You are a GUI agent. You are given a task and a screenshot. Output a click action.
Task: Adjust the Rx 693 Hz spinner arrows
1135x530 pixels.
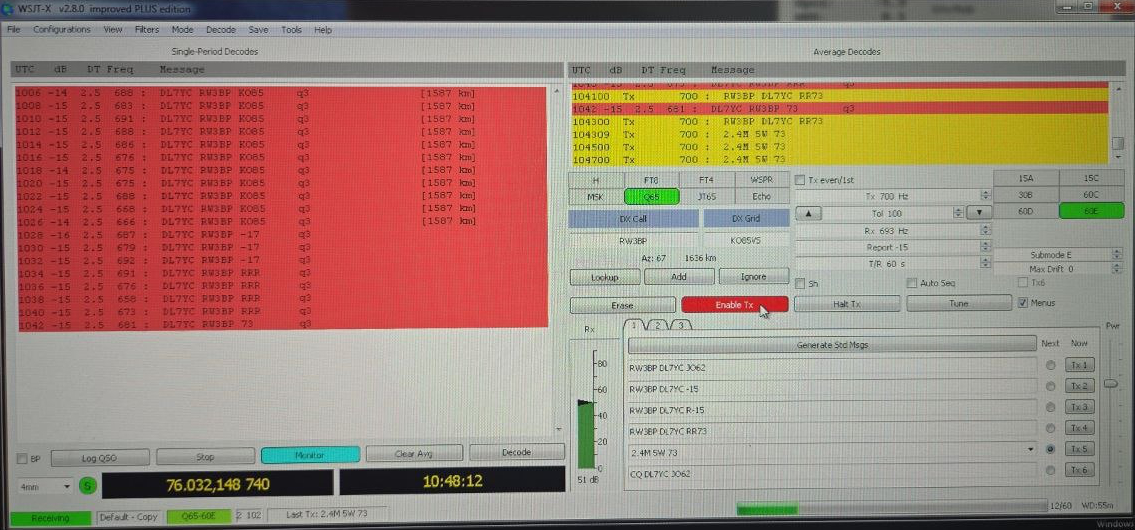985,230
